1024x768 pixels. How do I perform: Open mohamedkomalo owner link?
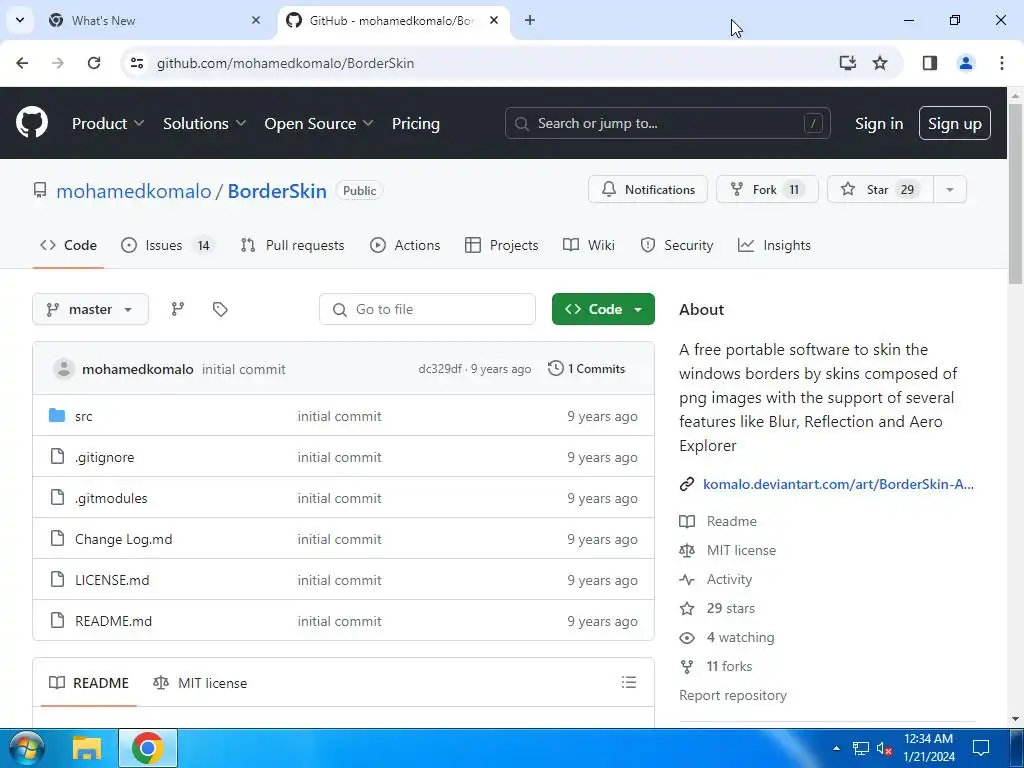coord(134,191)
